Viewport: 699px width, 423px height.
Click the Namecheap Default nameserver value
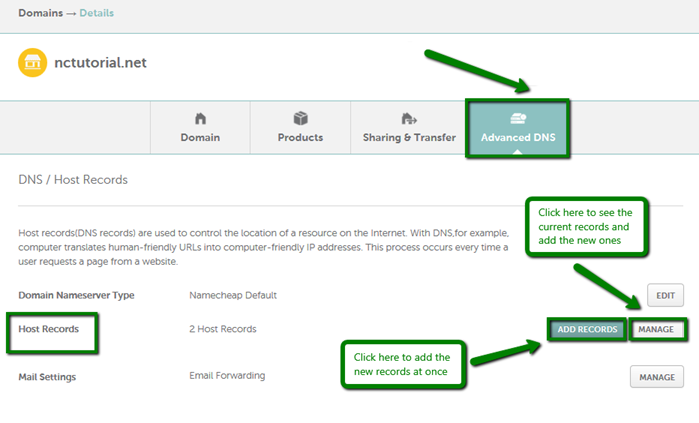pos(232,295)
